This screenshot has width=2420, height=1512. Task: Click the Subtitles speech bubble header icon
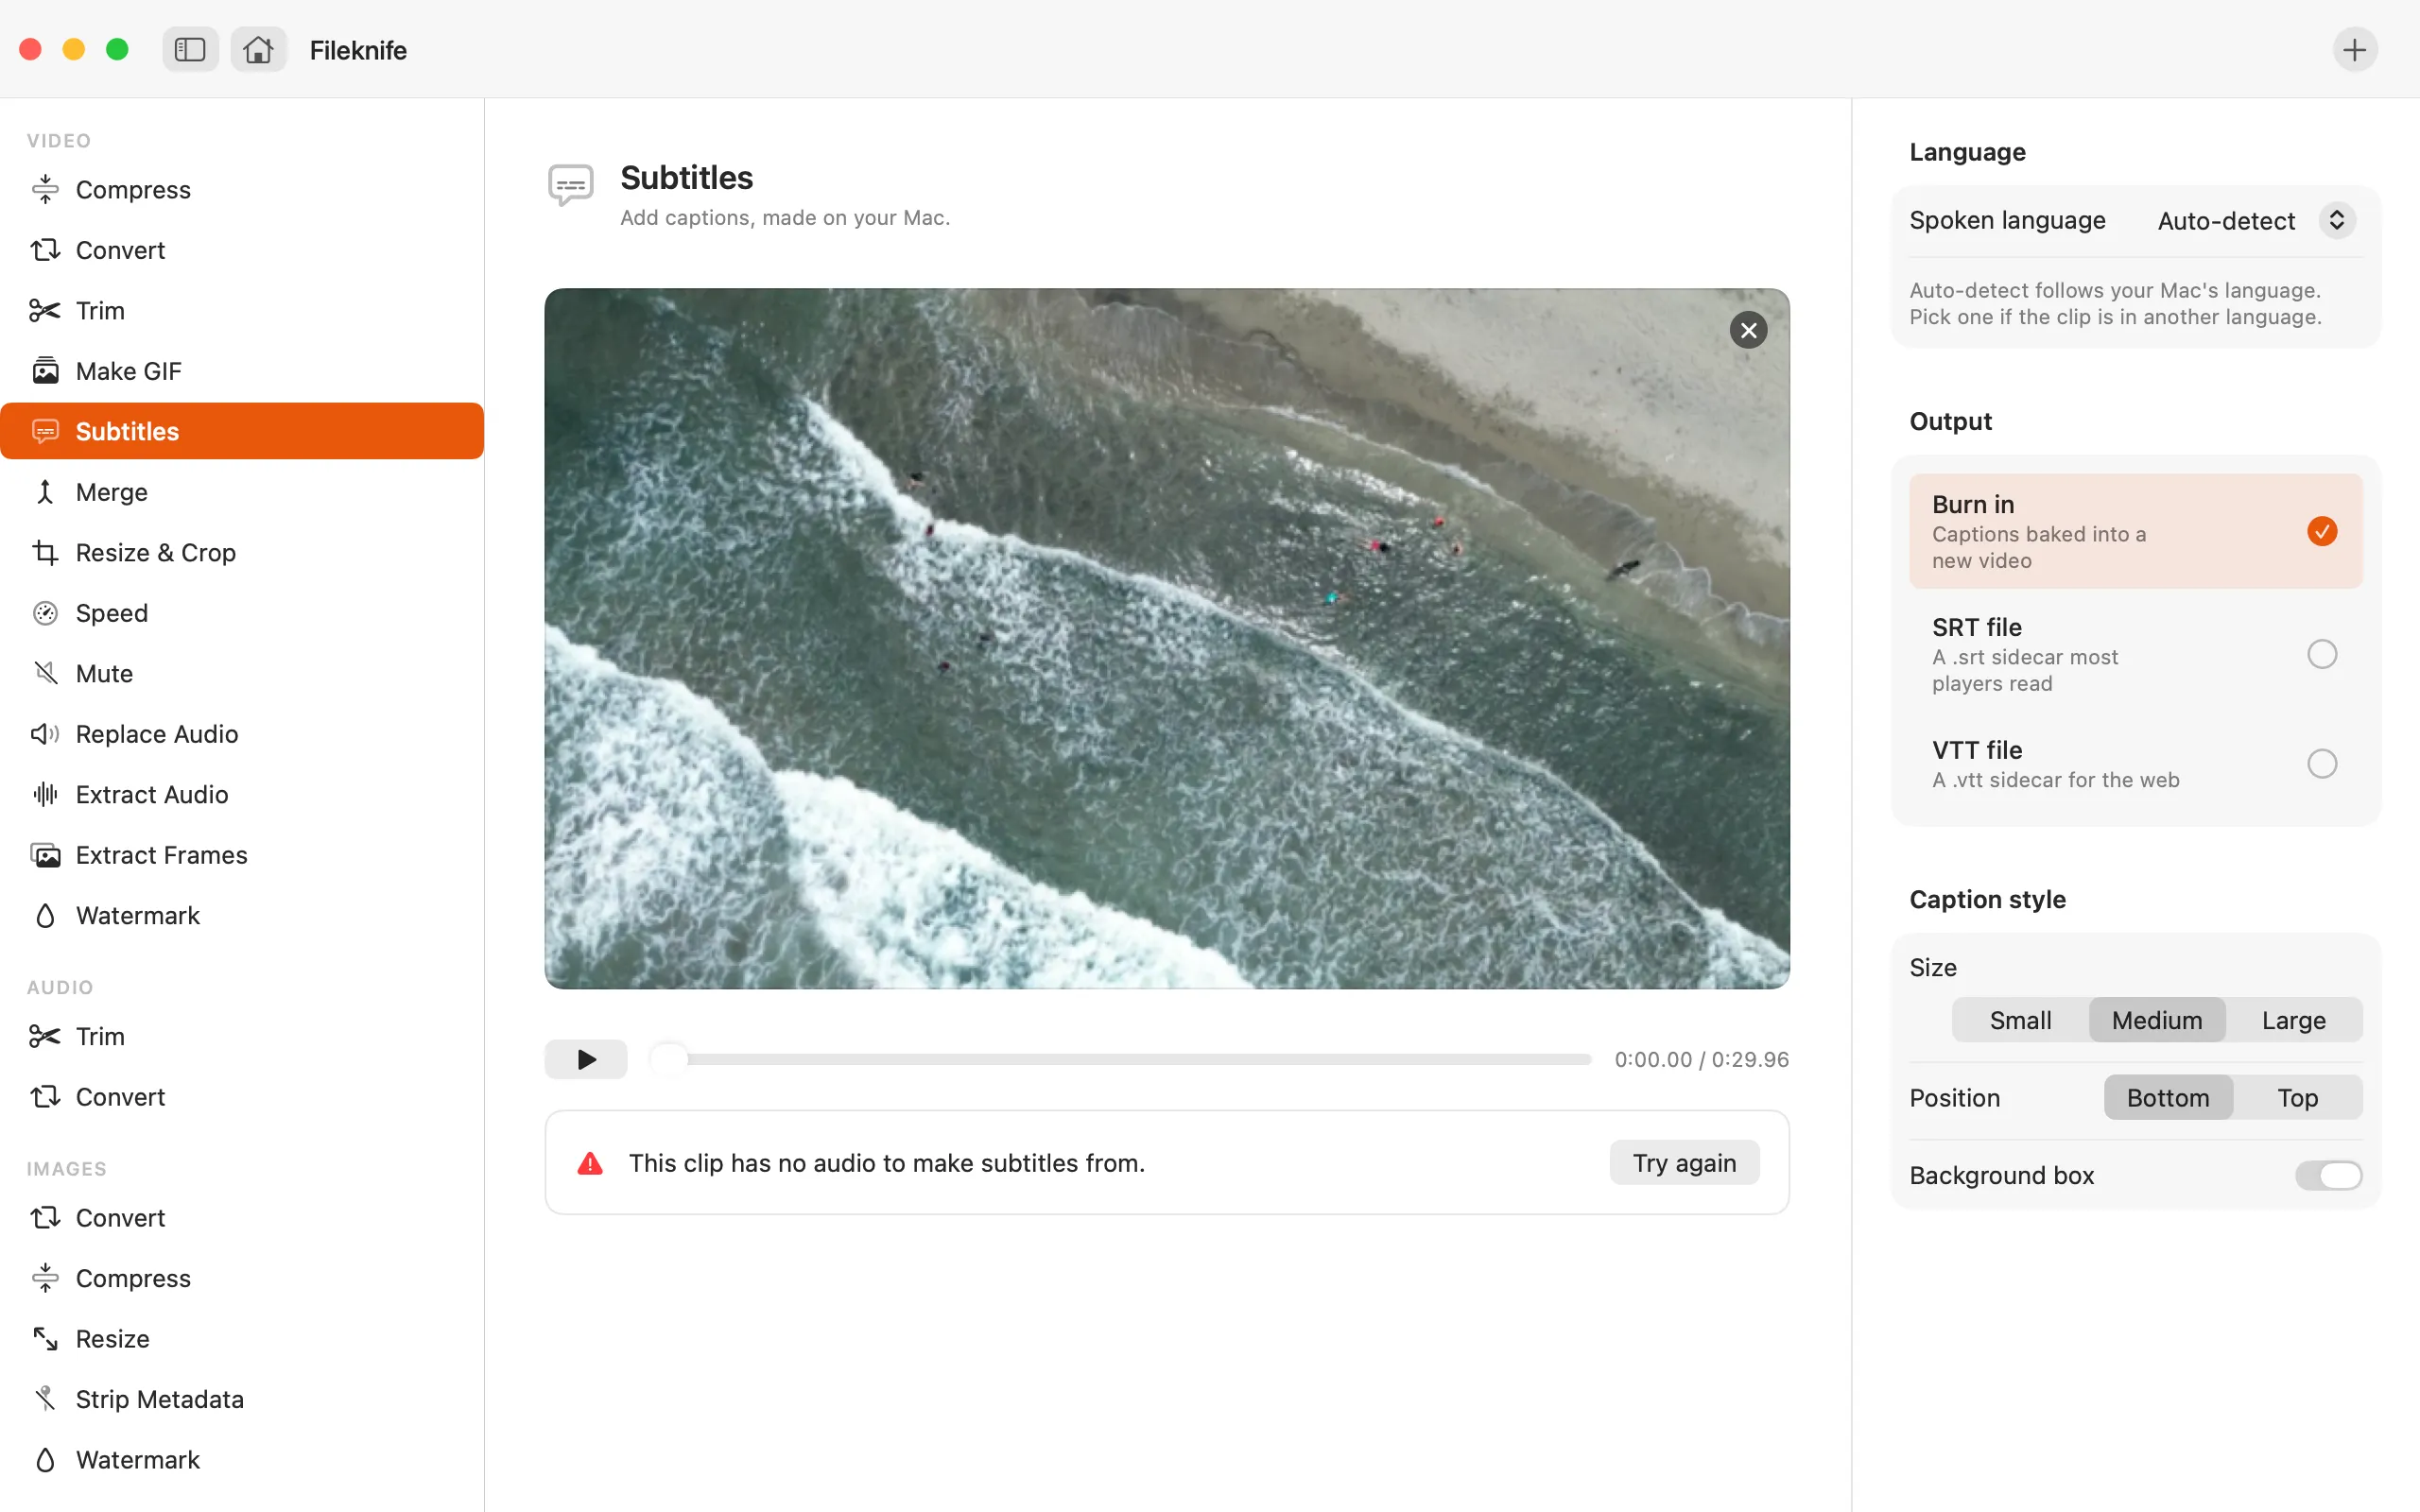(x=571, y=185)
